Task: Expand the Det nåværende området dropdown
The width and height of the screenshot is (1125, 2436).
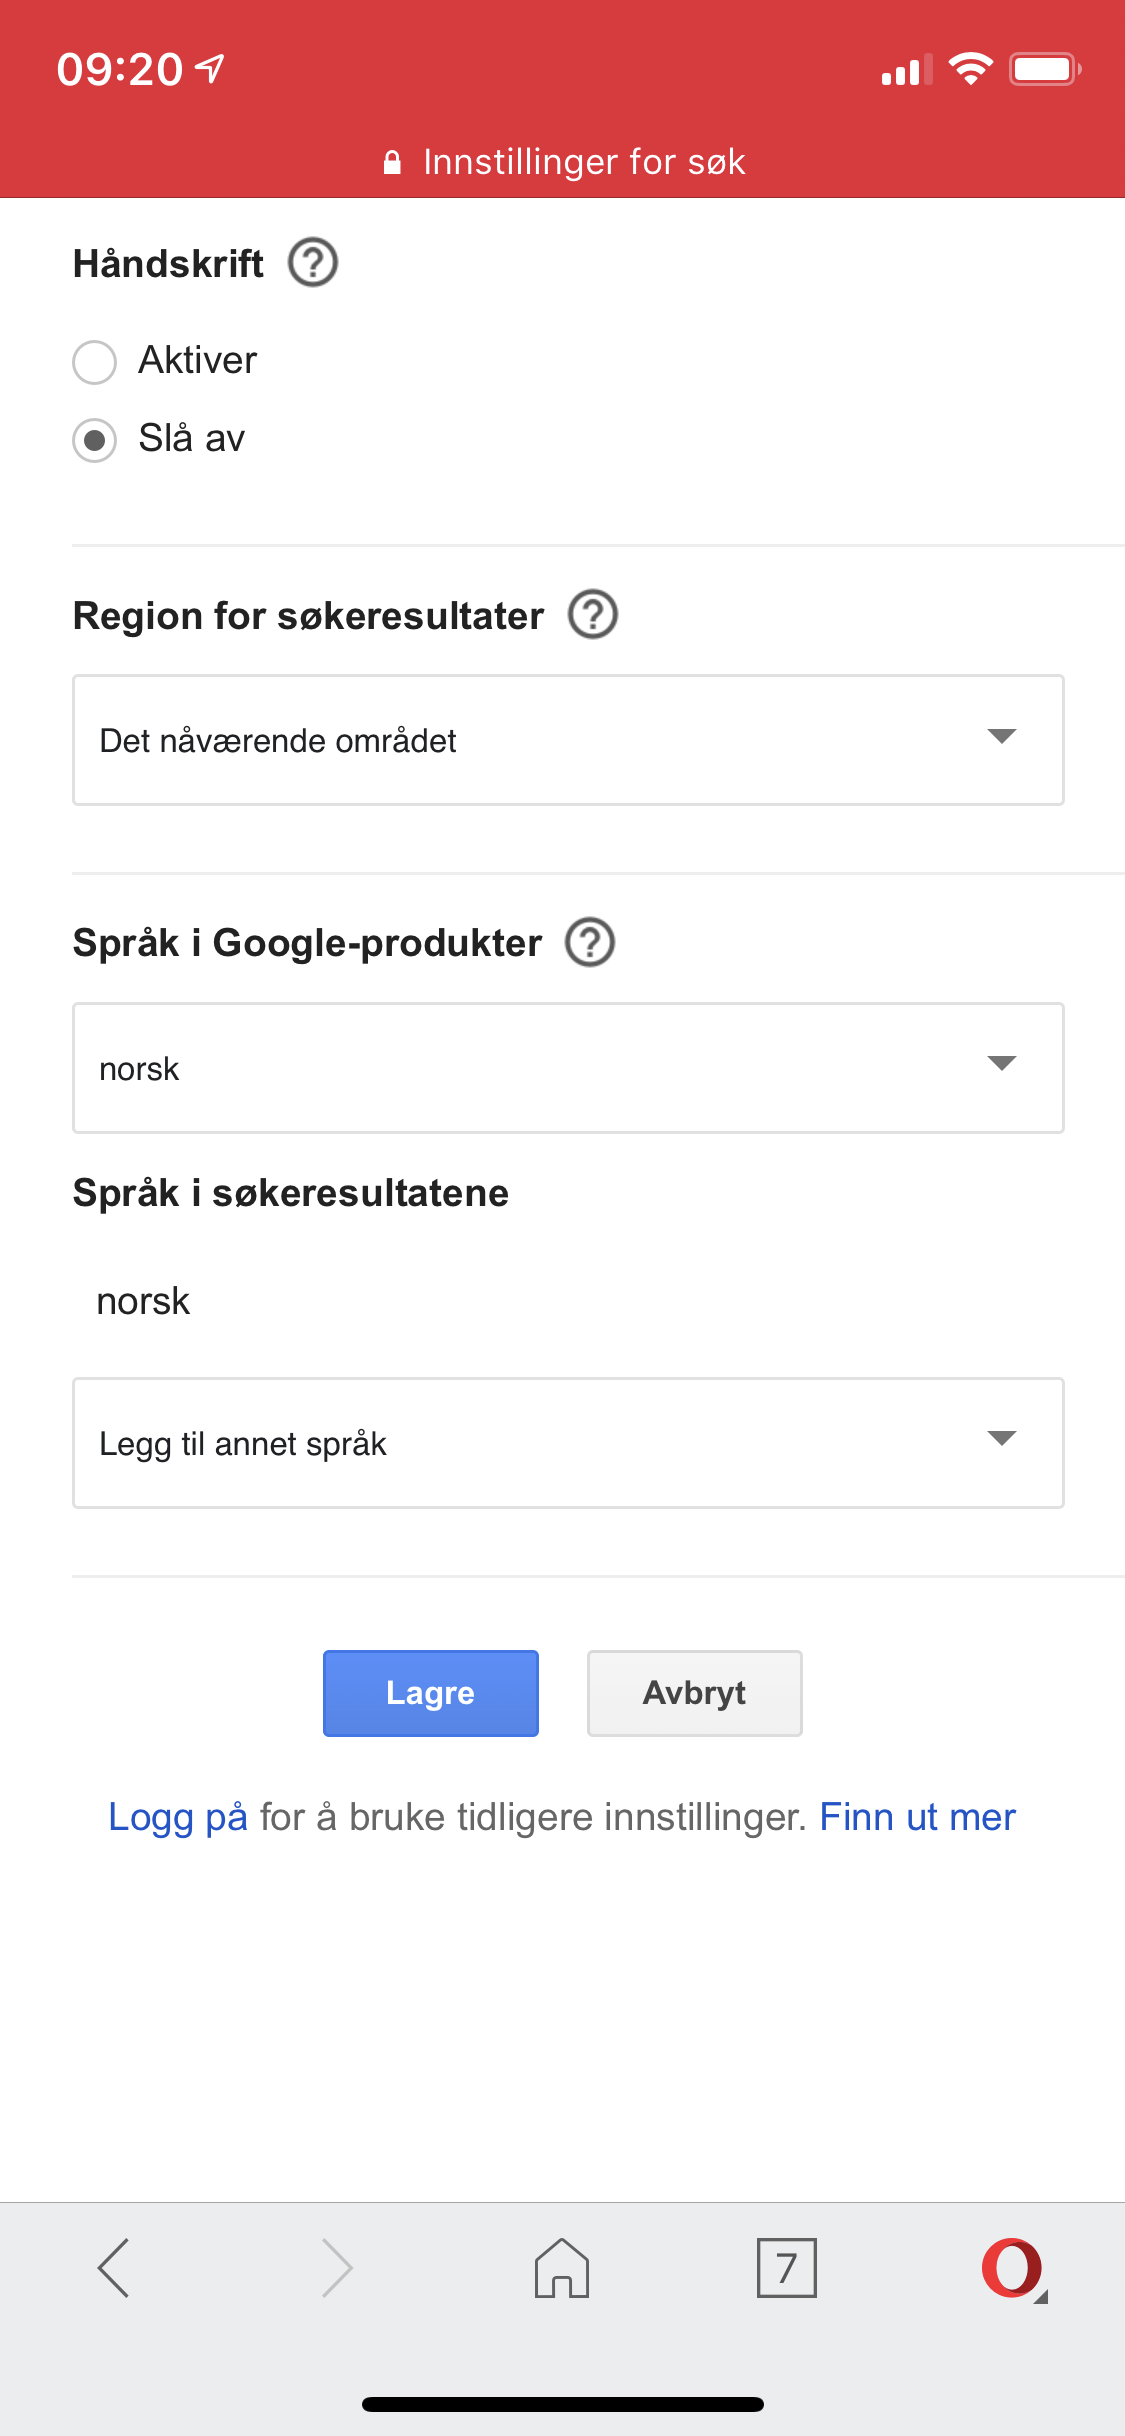Action: [568, 740]
